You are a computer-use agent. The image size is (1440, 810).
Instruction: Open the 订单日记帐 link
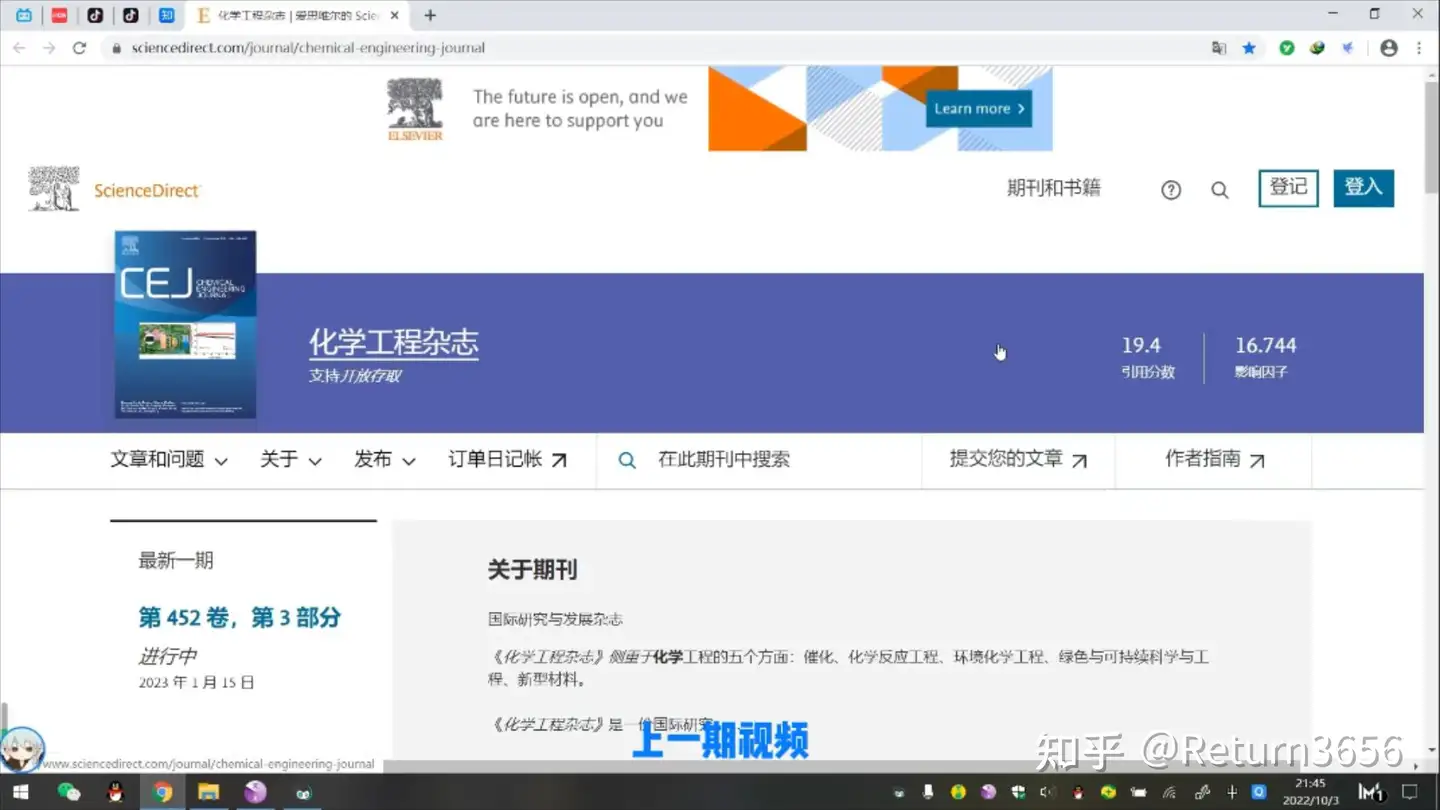508,460
